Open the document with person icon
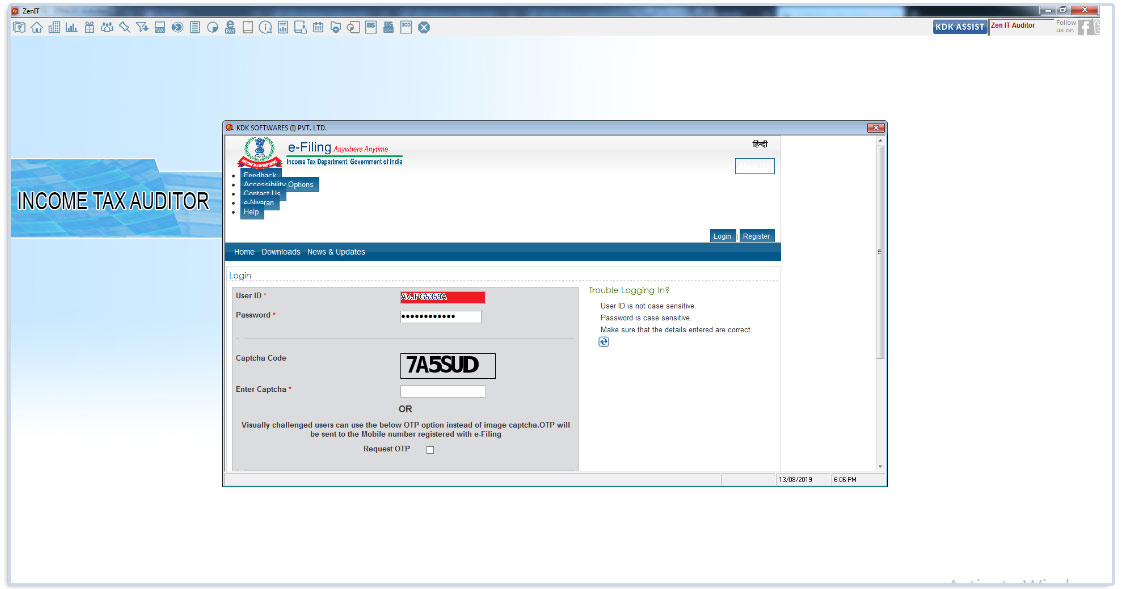The width and height of the screenshot is (1123, 589). [x=300, y=27]
